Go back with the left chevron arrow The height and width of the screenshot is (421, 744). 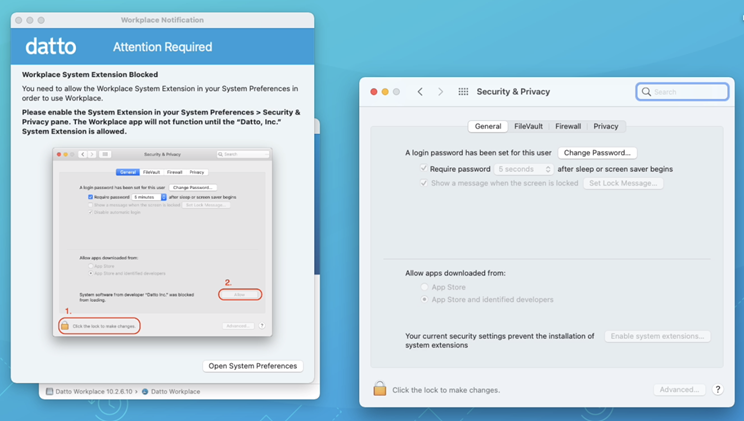tap(420, 92)
